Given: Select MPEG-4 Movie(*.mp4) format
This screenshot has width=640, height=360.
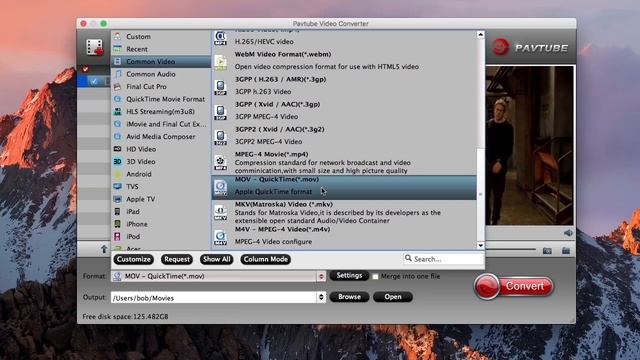Looking at the screenshot, I should tap(344, 162).
